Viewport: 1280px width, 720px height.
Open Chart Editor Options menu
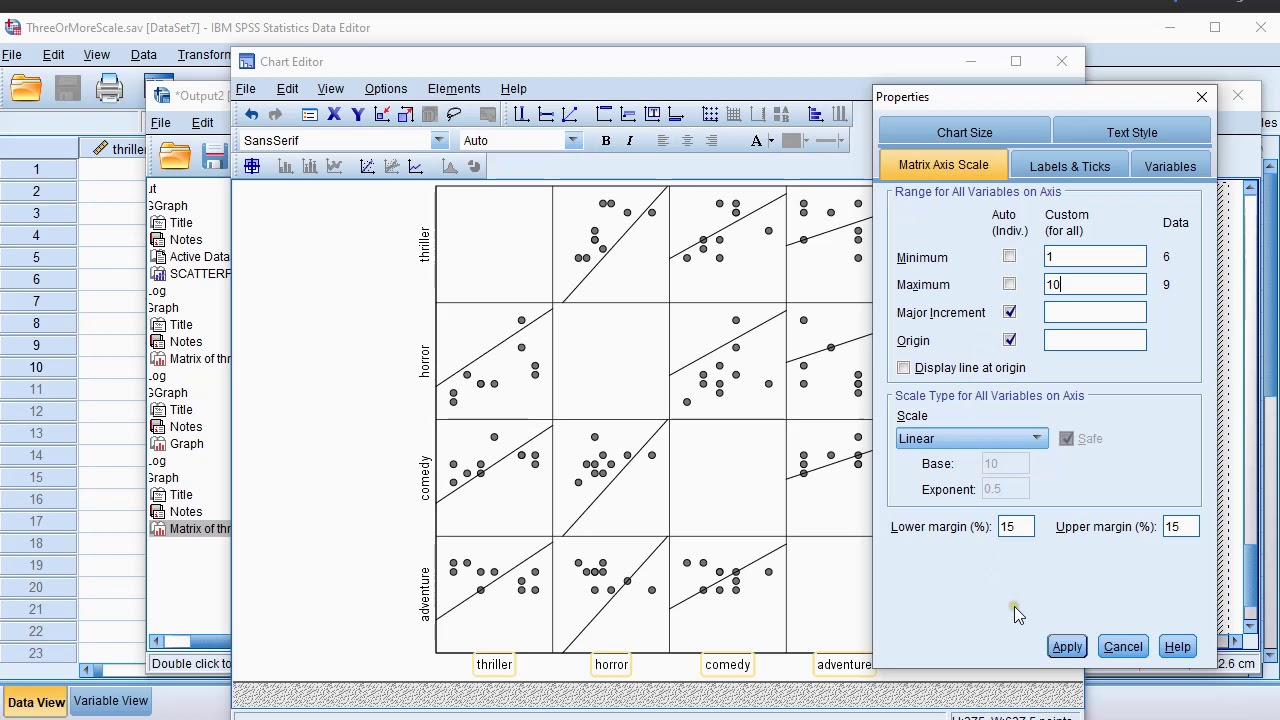point(385,89)
